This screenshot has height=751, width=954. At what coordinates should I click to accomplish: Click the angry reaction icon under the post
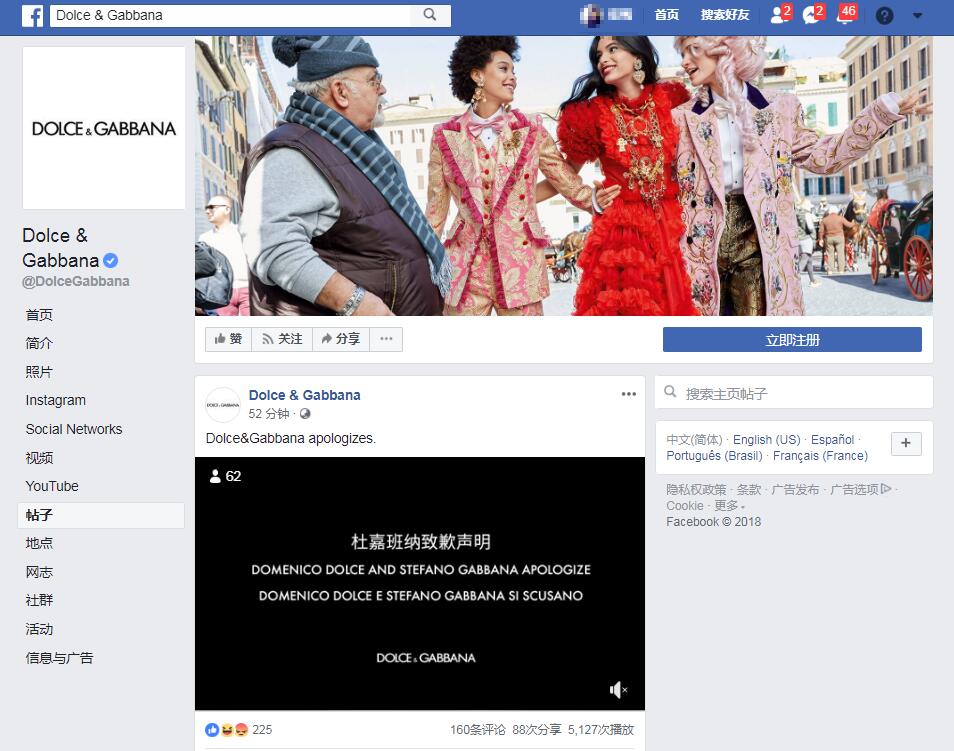[x=241, y=730]
